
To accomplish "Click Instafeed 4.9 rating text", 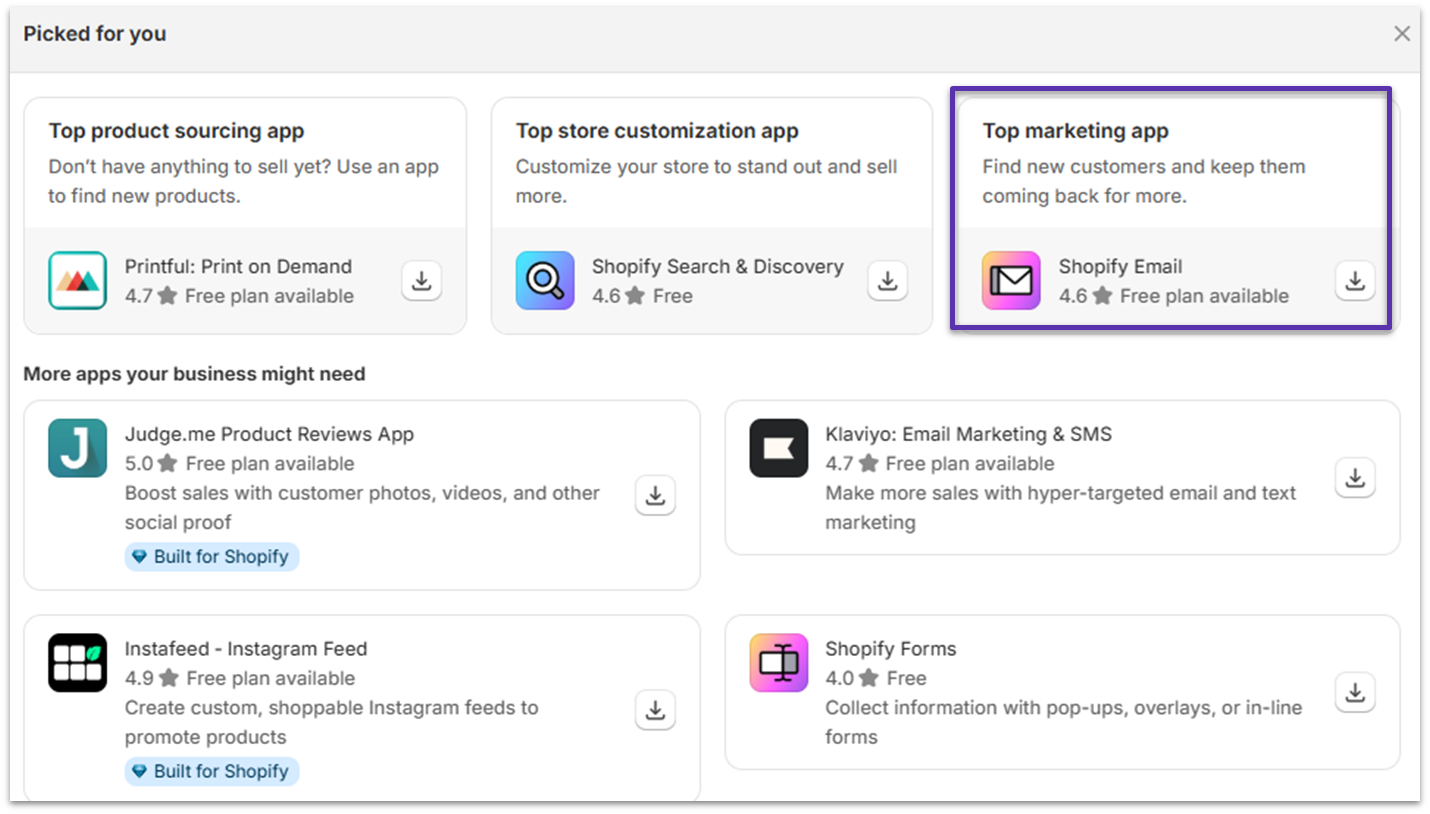I will pos(239,678).
